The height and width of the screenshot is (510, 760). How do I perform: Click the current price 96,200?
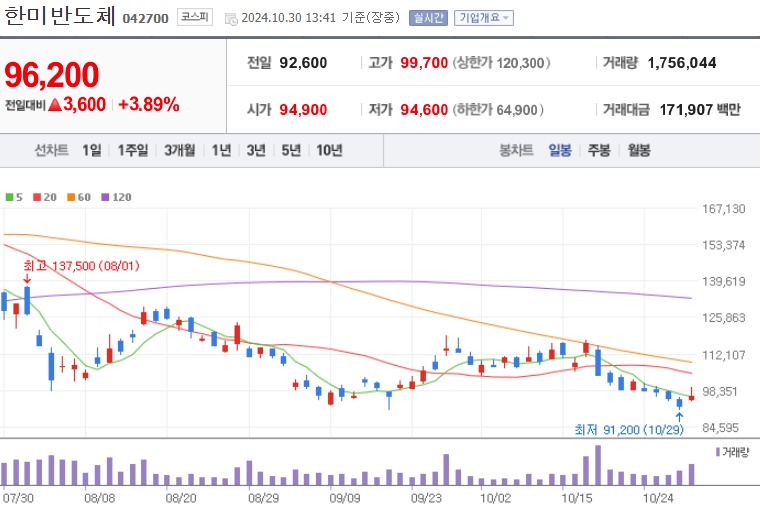(x=52, y=75)
